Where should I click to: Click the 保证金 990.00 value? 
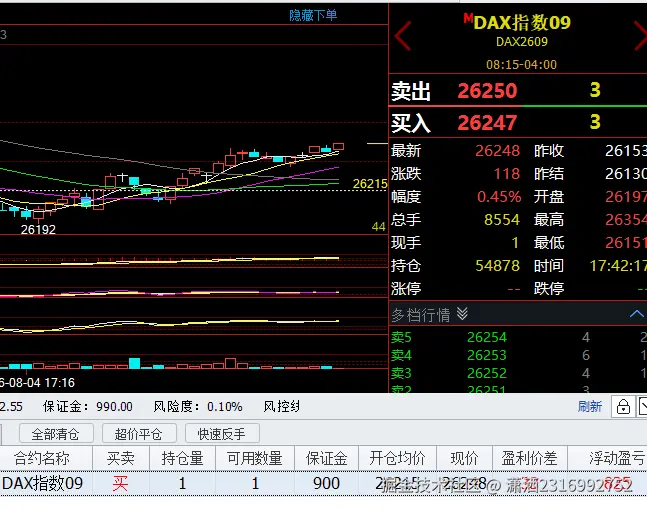tap(114, 407)
